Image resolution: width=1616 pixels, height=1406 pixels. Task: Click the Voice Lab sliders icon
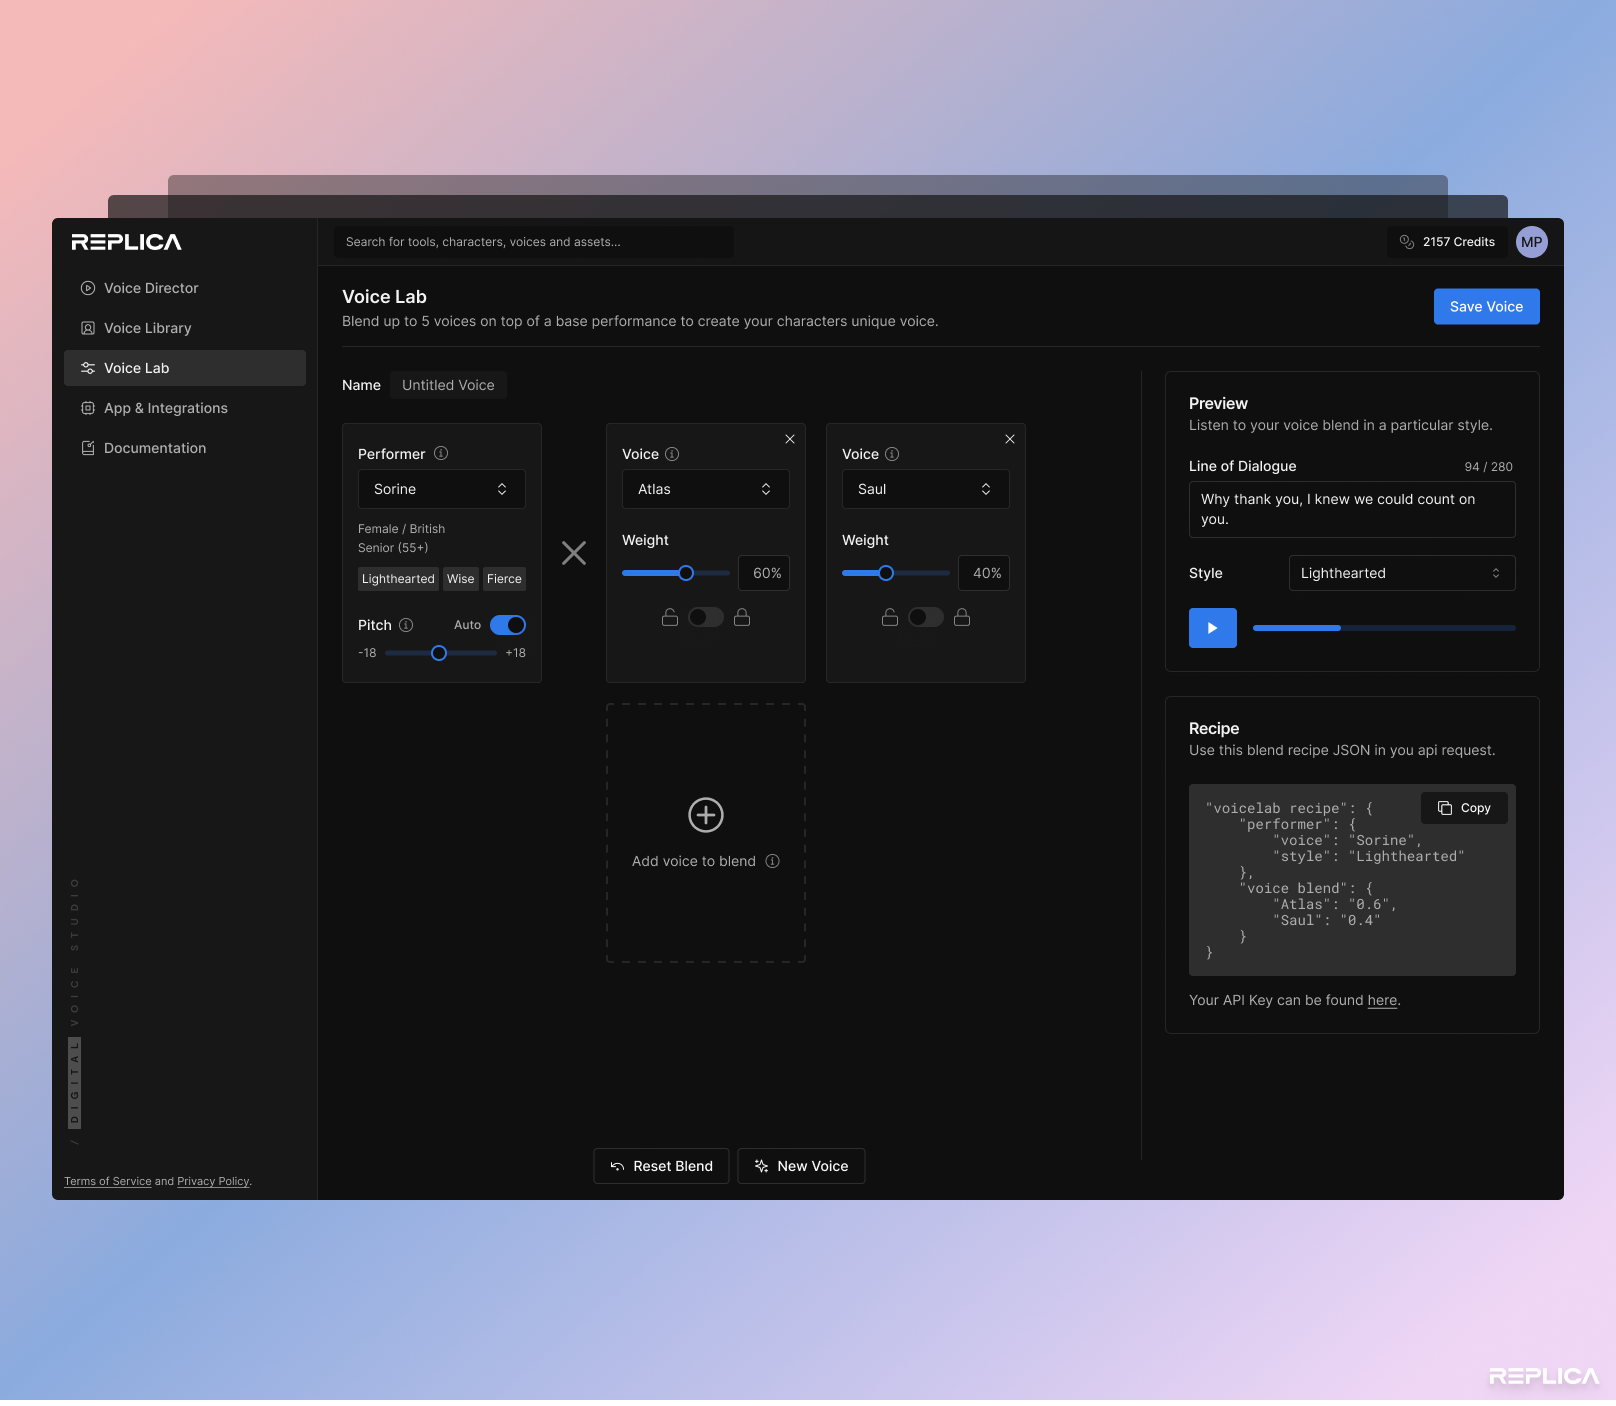pyautogui.click(x=88, y=368)
